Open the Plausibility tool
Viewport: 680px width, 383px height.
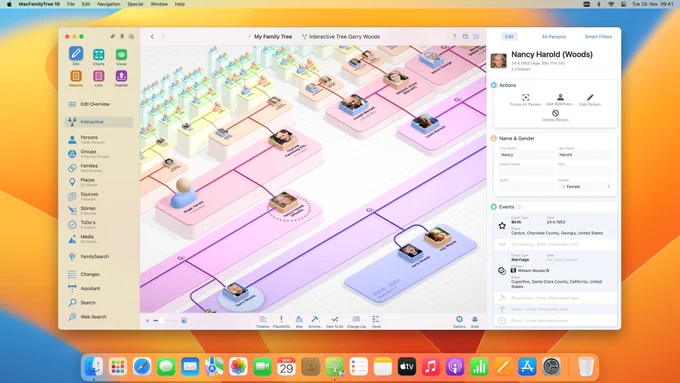coord(281,321)
